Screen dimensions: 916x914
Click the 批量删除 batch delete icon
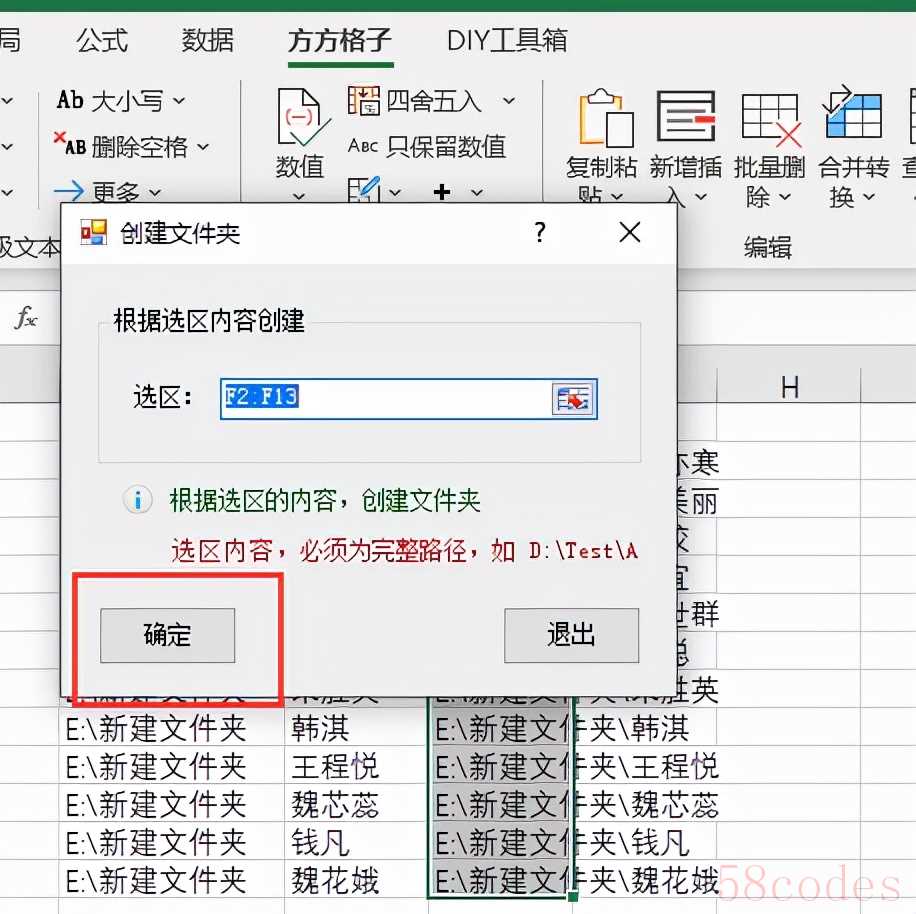769,118
